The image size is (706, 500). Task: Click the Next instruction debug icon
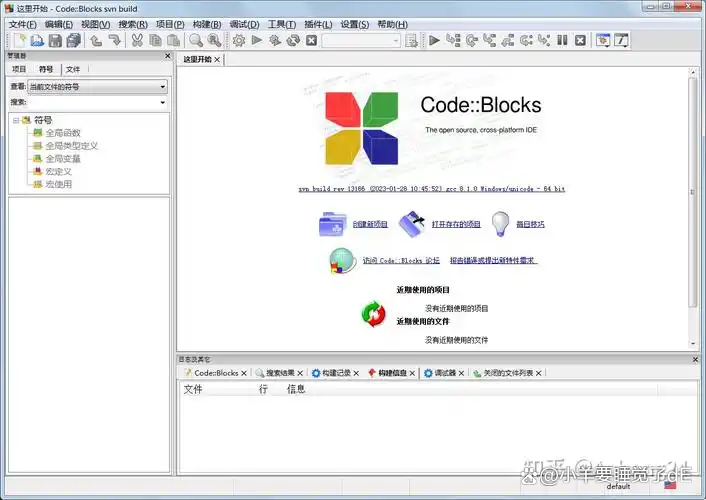tap(526, 41)
